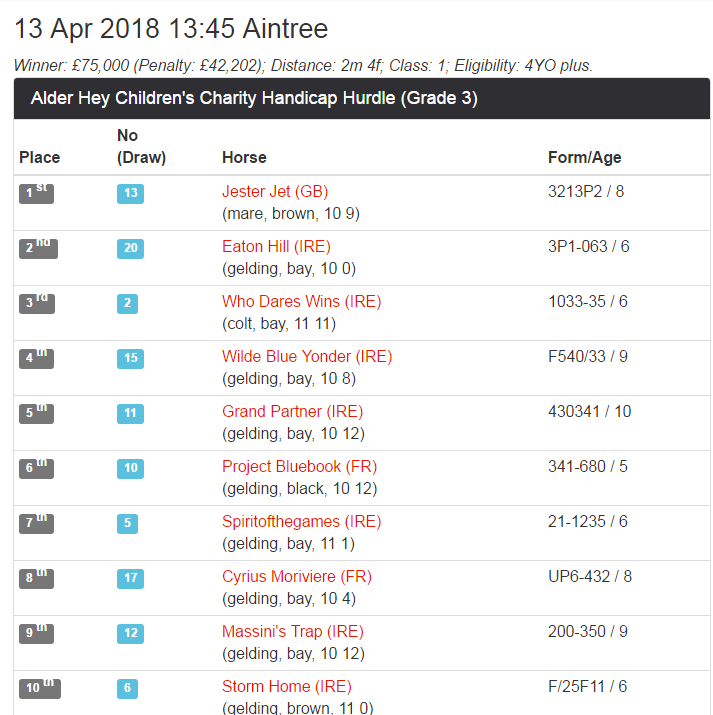The width and height of the screenshot is (713, 715).
Task: Click the blue number 15 badge
Action: 131,358
